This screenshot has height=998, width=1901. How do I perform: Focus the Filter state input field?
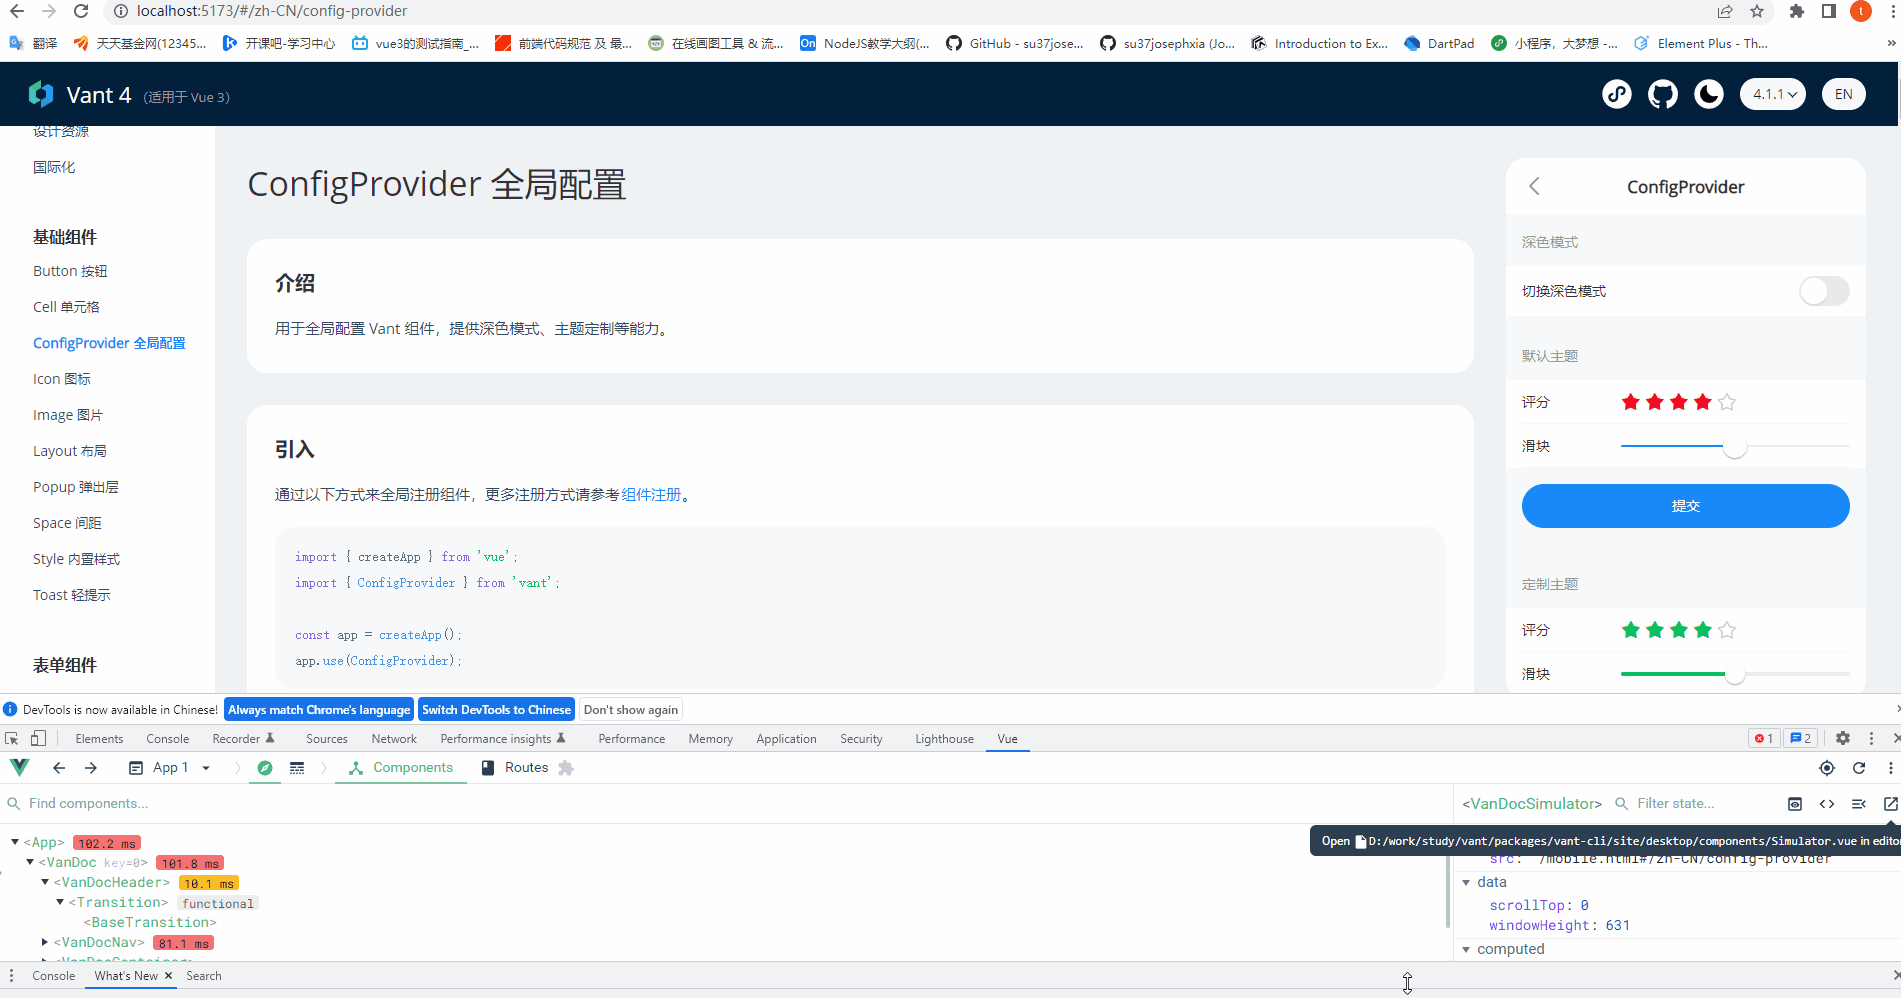click(x=1697, y=804)
